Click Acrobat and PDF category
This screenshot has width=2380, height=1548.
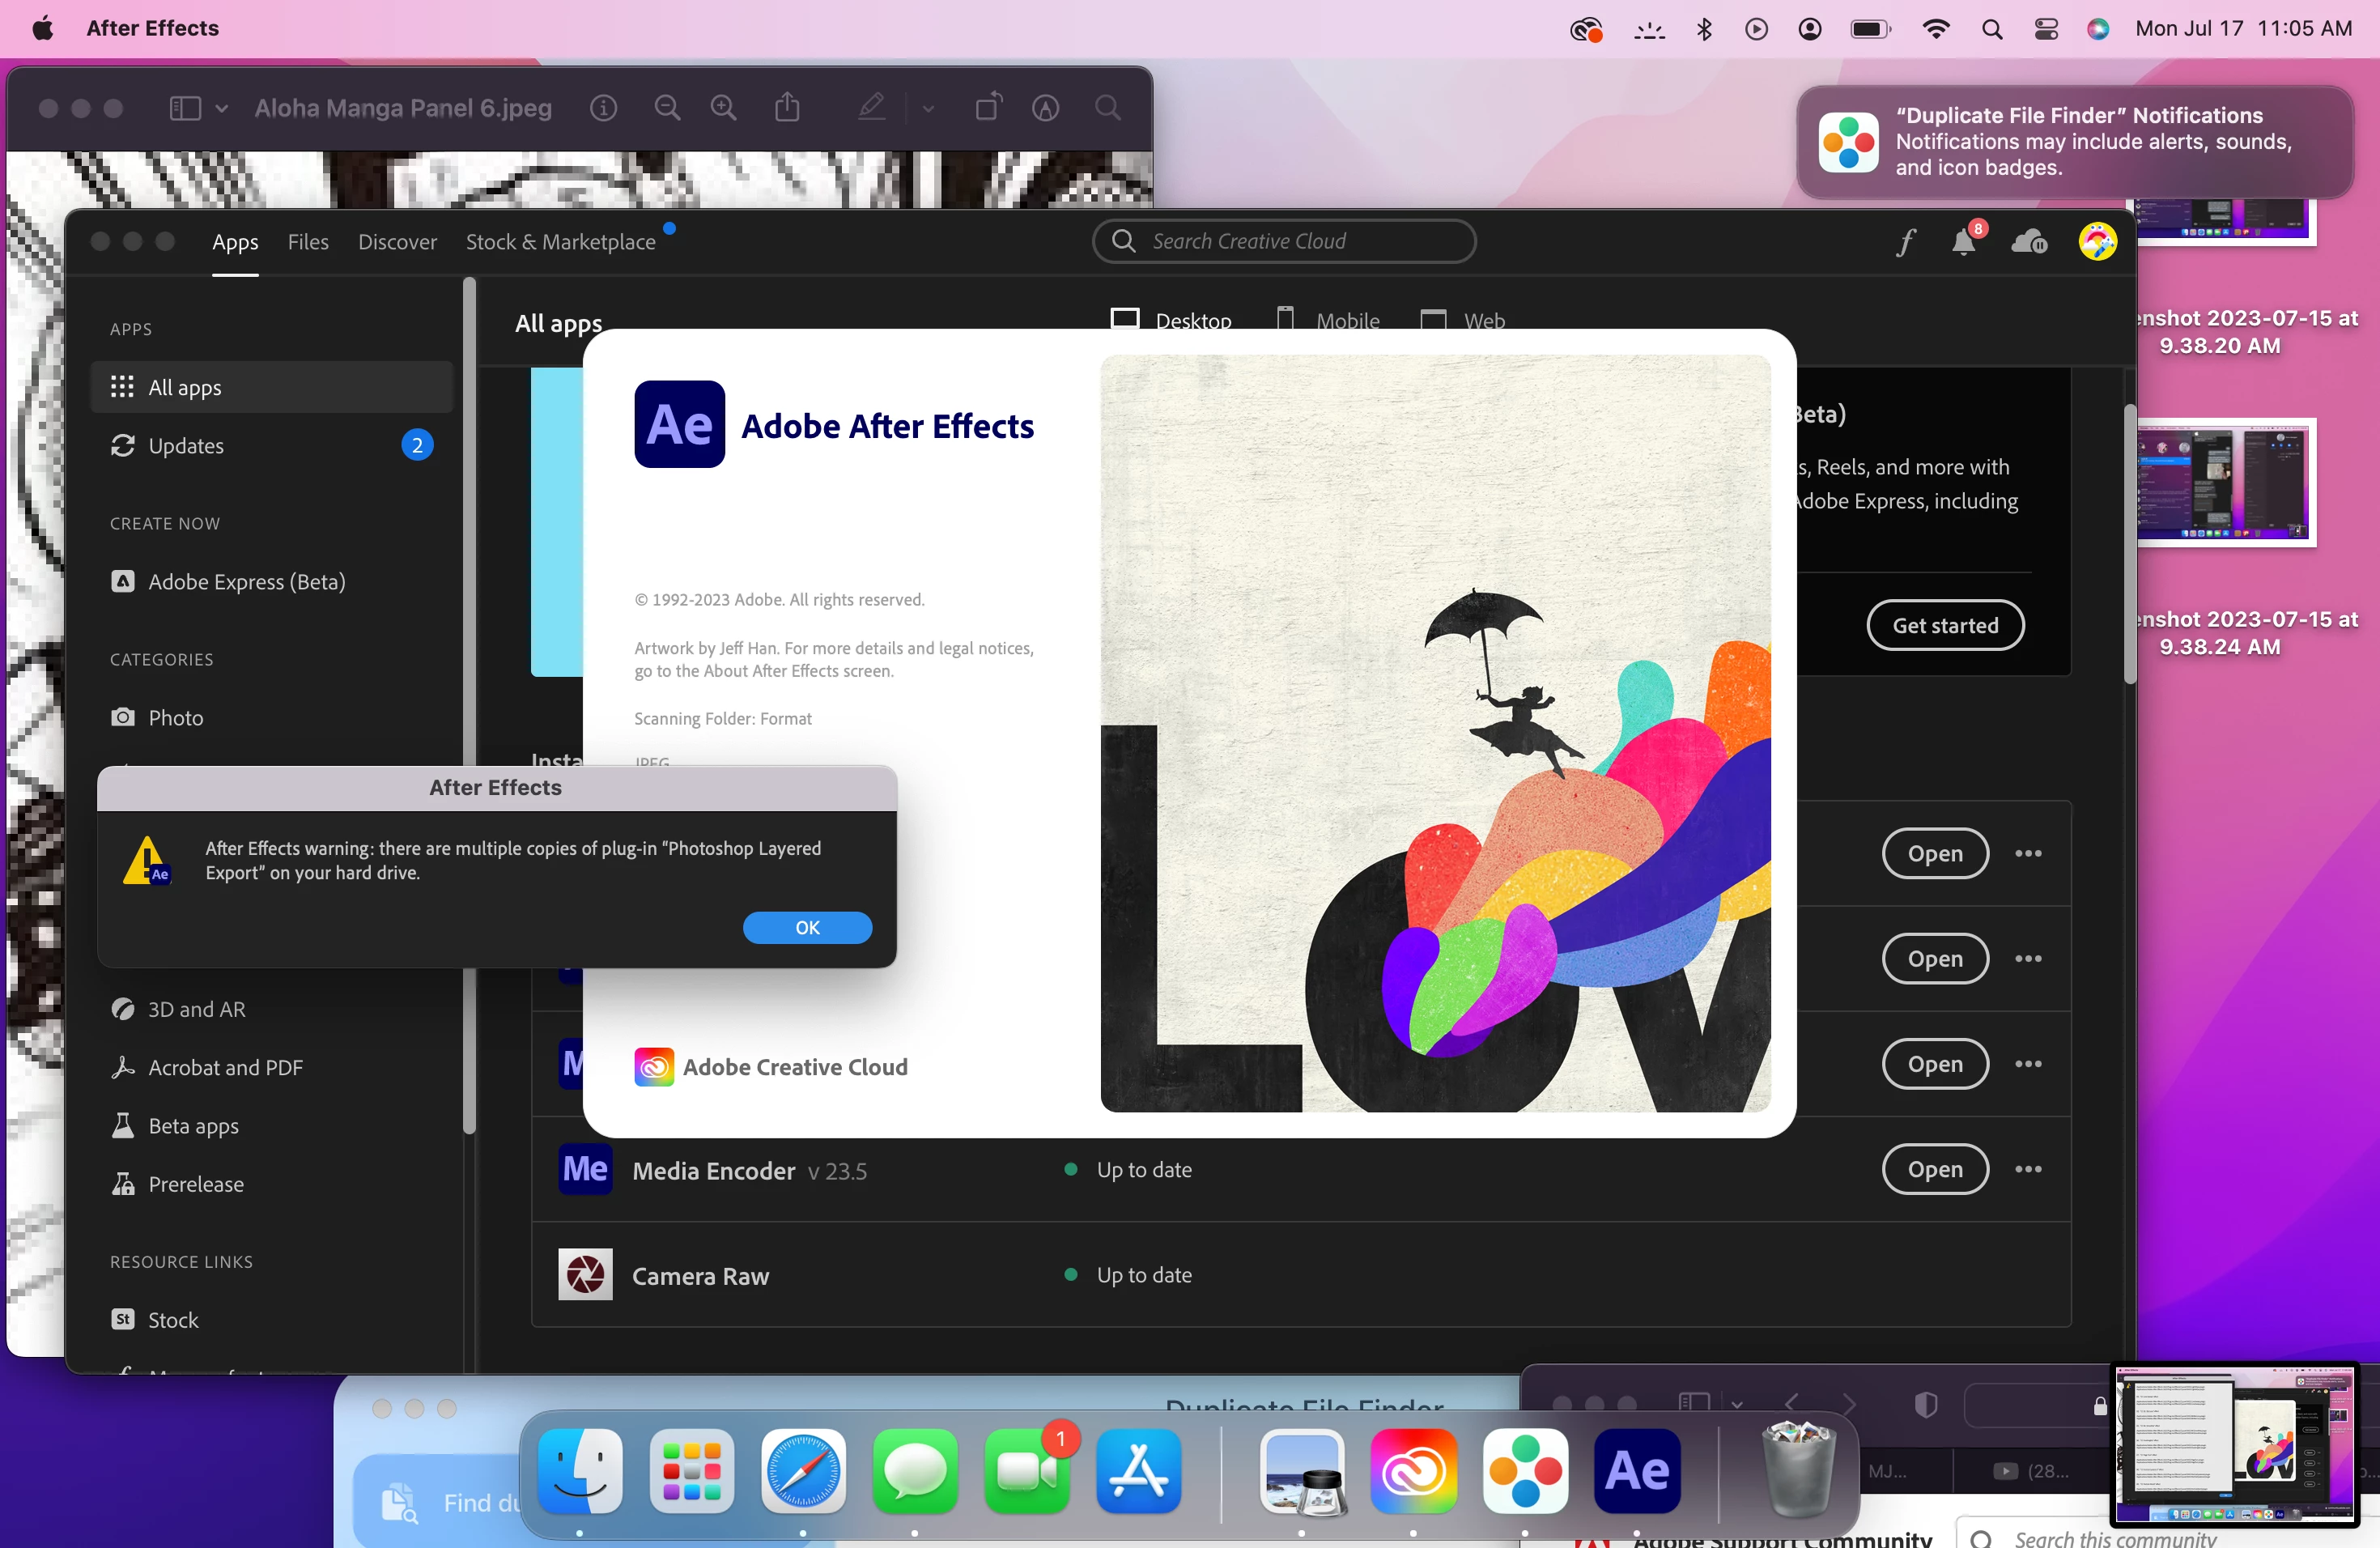[x=225, y=1067]
